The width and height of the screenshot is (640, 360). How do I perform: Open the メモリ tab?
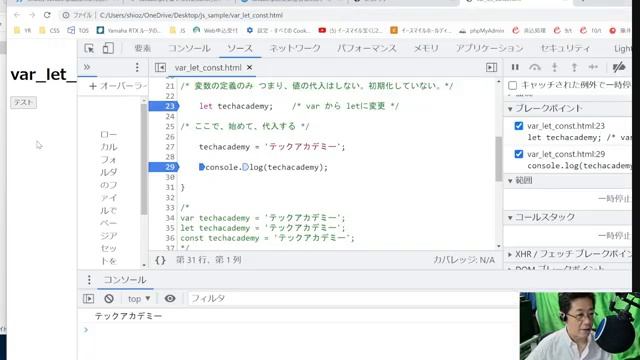pyautogui.click(x=426, y=49)
